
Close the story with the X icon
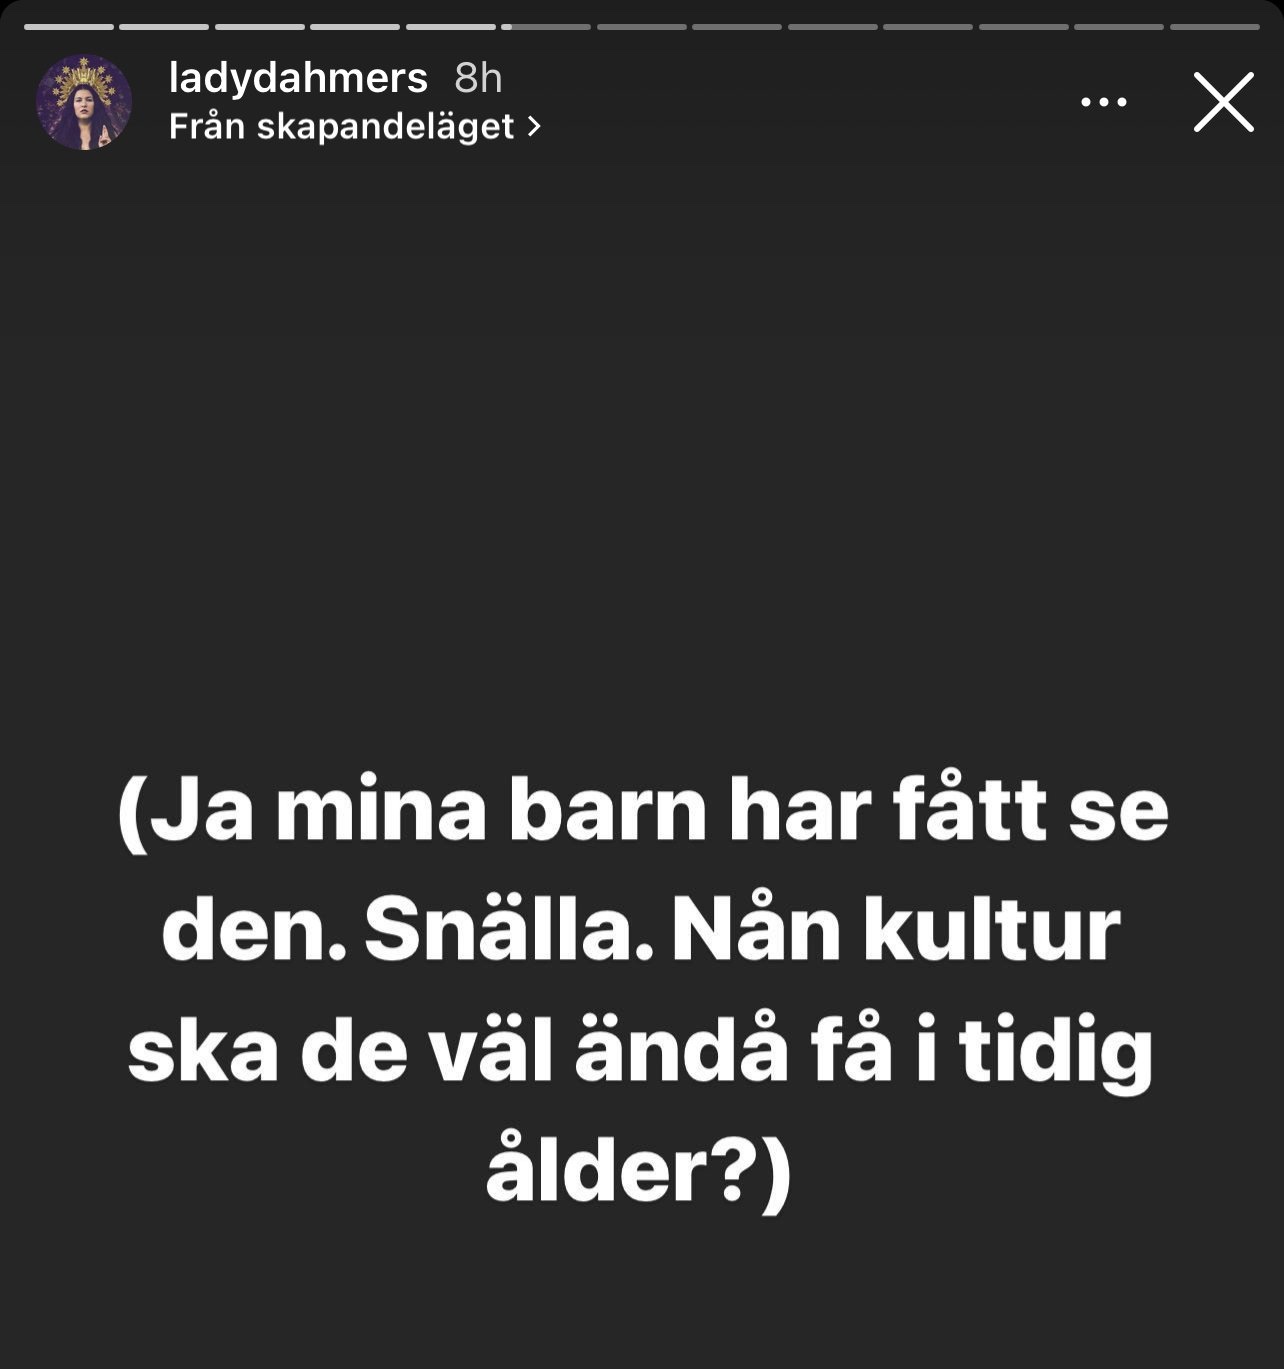click(1223, 102)
